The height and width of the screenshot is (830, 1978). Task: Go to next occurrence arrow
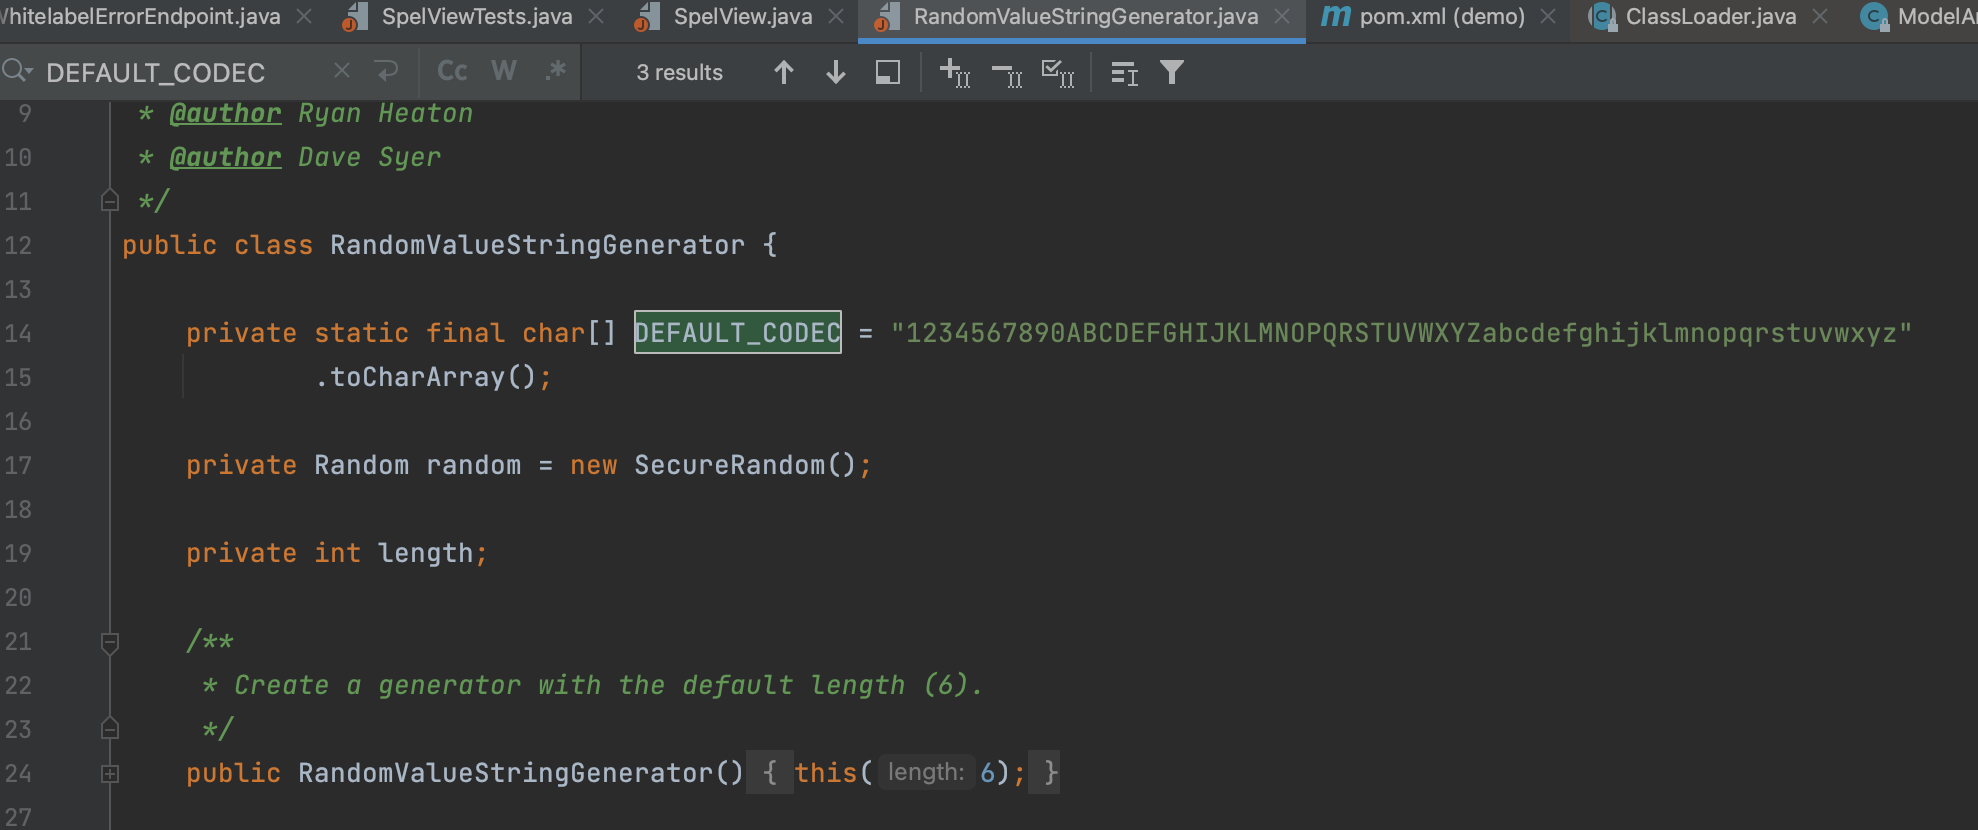(836, 72)
